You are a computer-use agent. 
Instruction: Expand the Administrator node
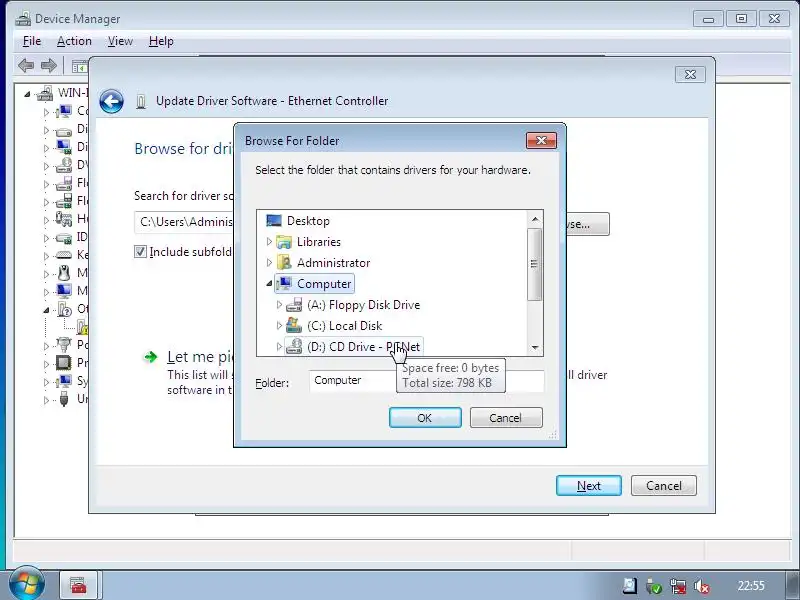pyautogui.click(x=269, y=263)
